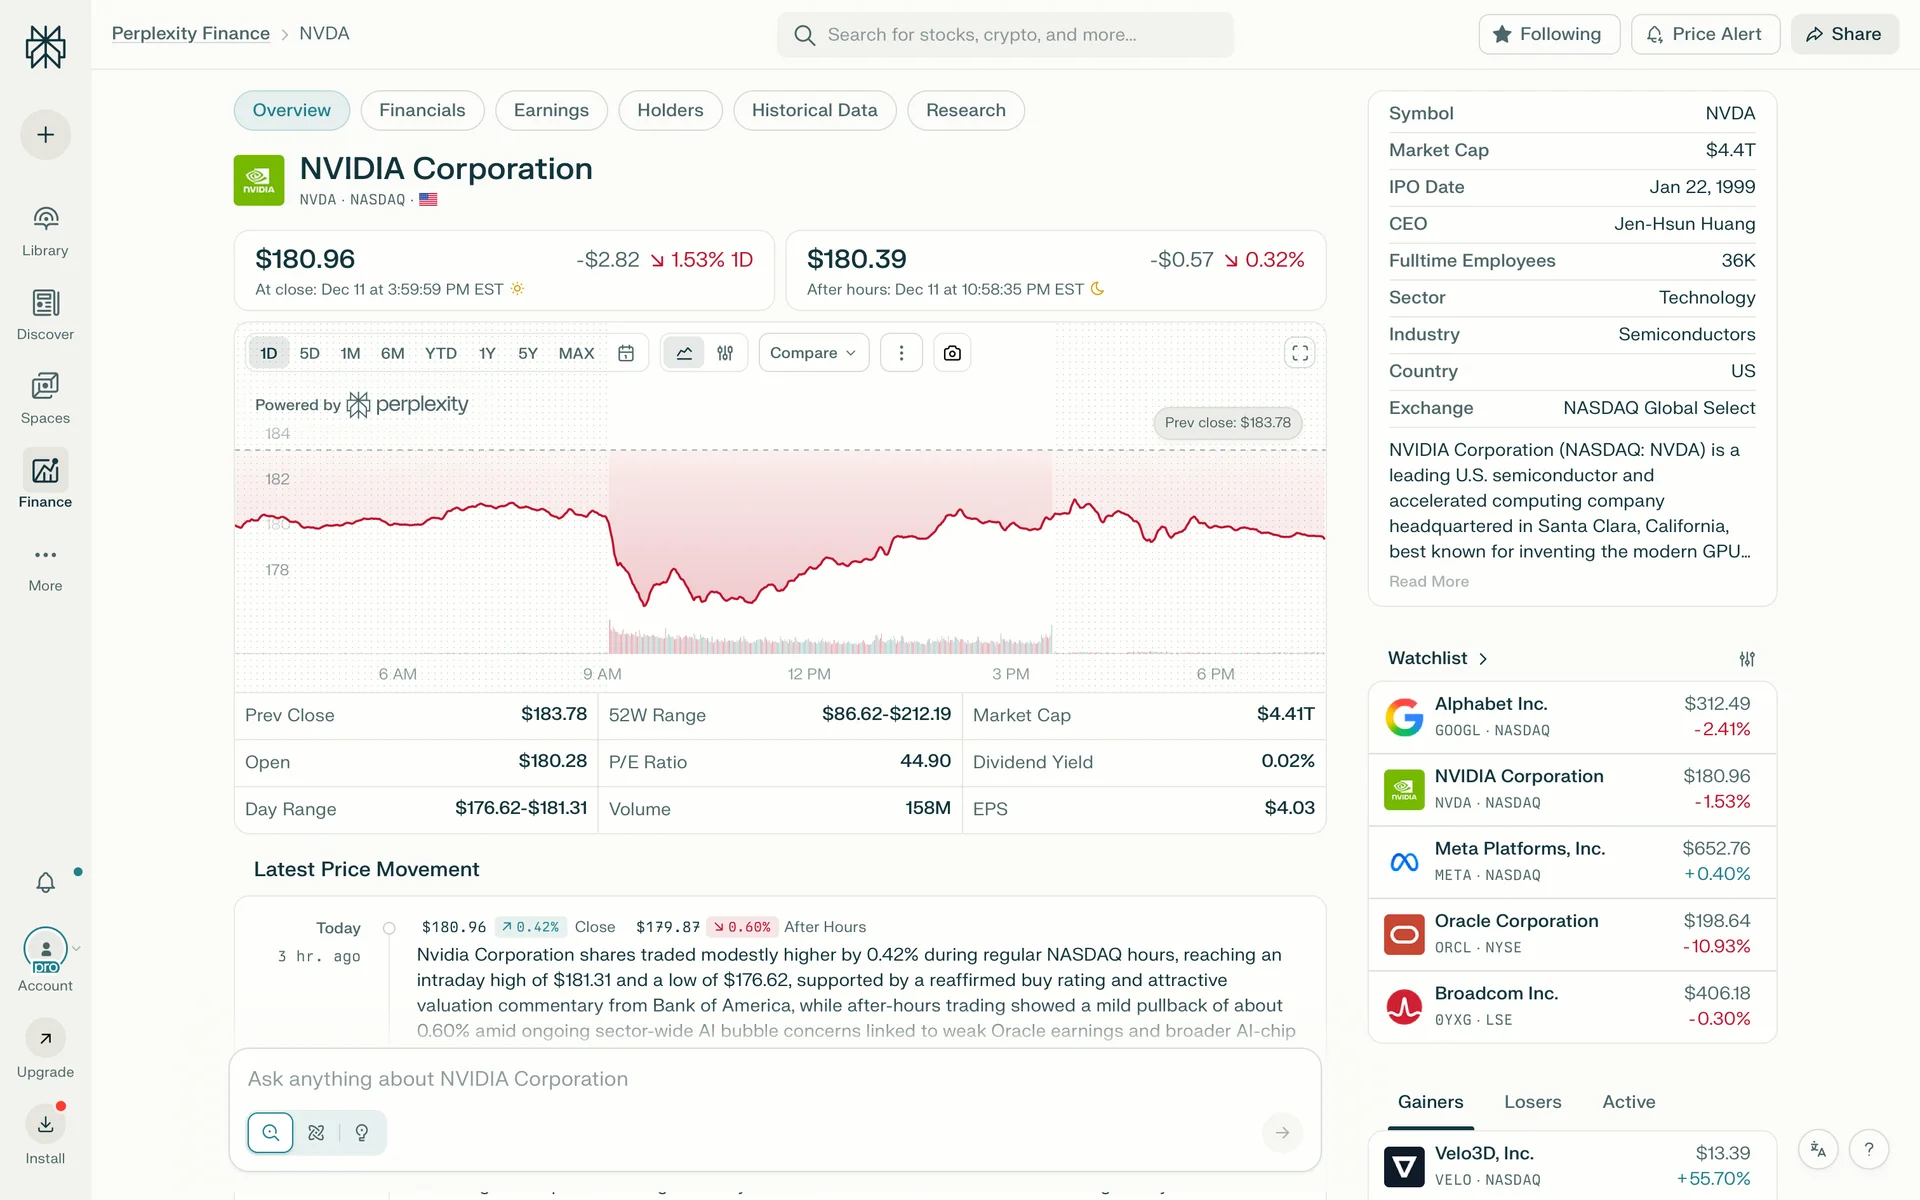This screenshot has width=1920, height=1200.
Task: Open the translate language icon
Action: 1818,1150
